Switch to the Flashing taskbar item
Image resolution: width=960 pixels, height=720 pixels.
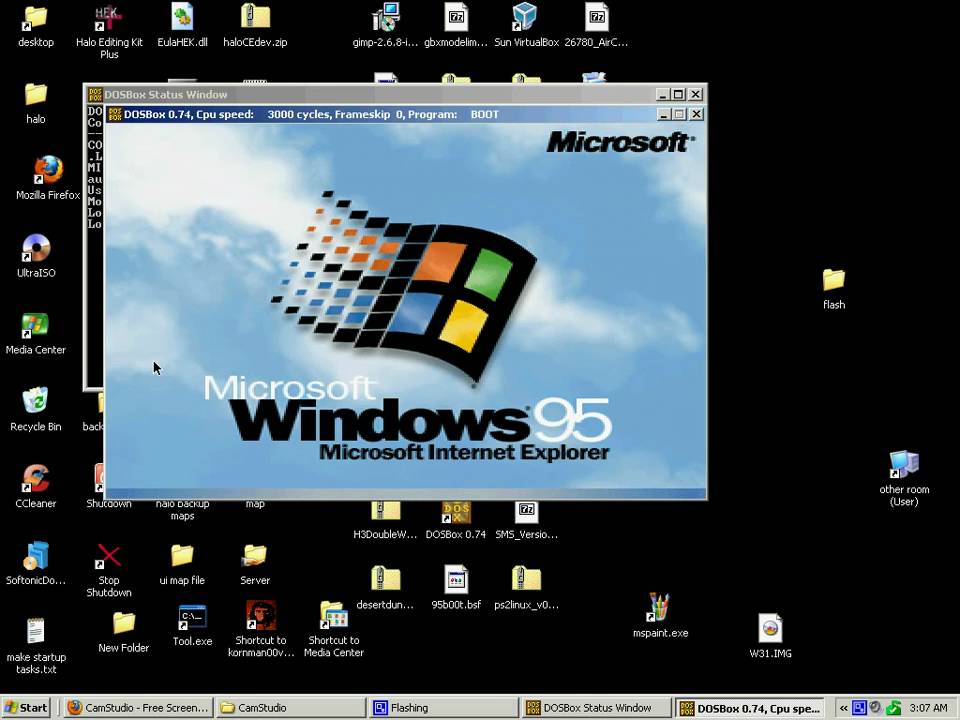click(x=442, y=708)
